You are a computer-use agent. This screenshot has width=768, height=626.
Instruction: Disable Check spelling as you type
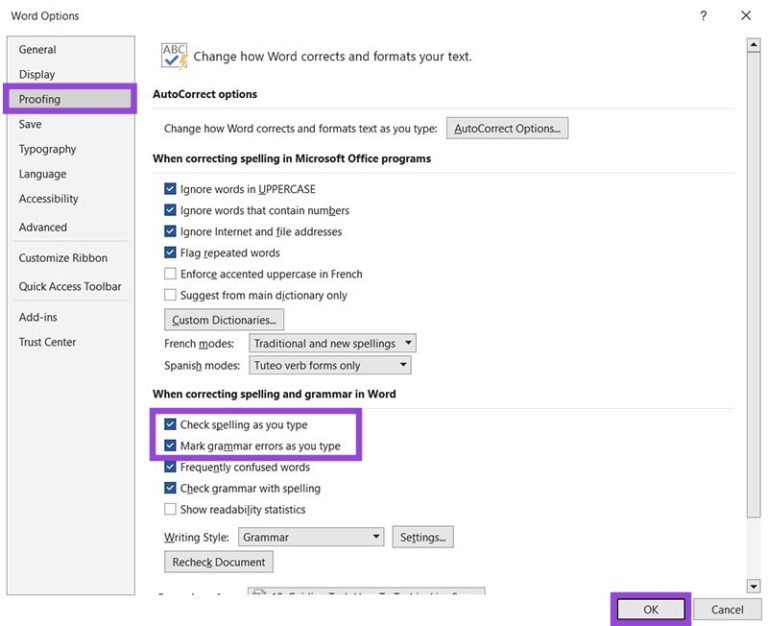(170, 425)
